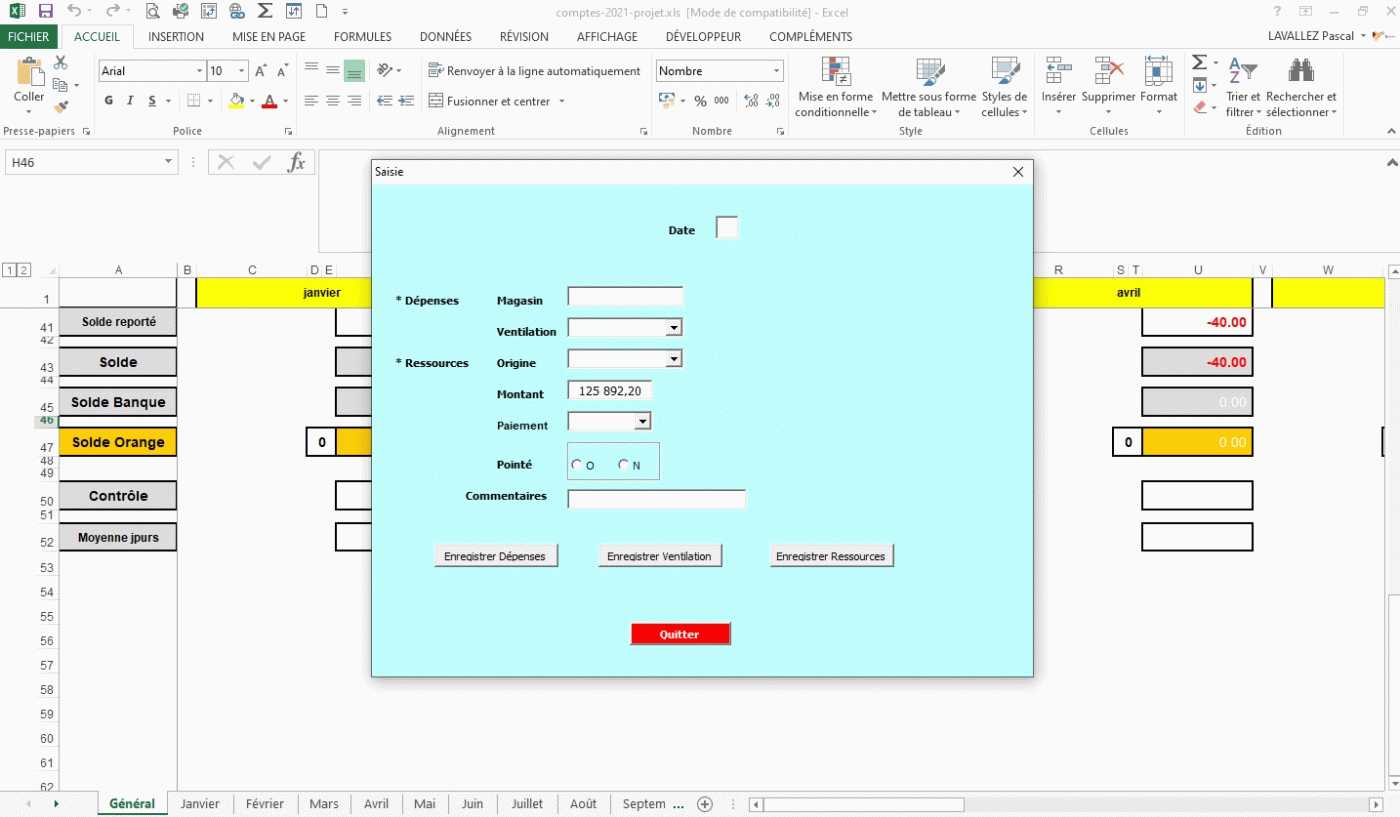
Task: Click the Save icon in quick access toolbar
Action: pyautogui.click(x=45, y=12)
